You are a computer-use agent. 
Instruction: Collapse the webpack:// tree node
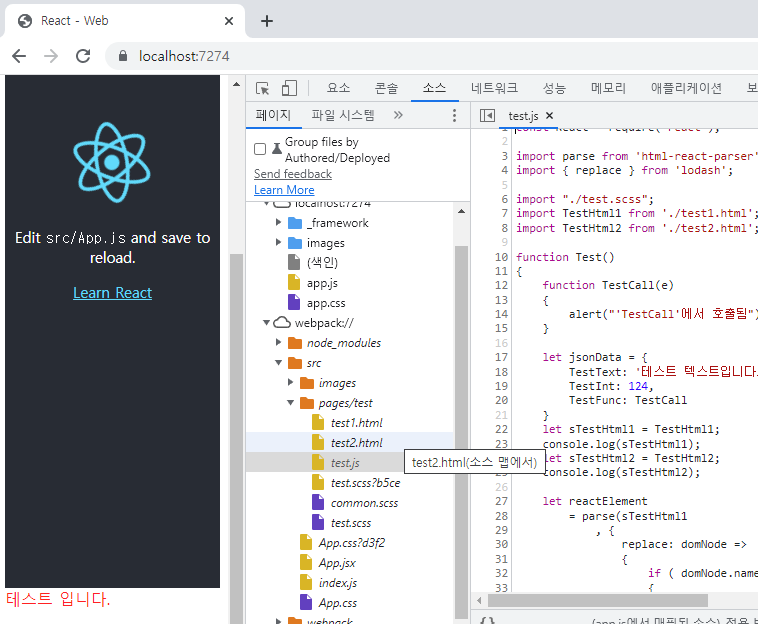click(x=266, y=322)
